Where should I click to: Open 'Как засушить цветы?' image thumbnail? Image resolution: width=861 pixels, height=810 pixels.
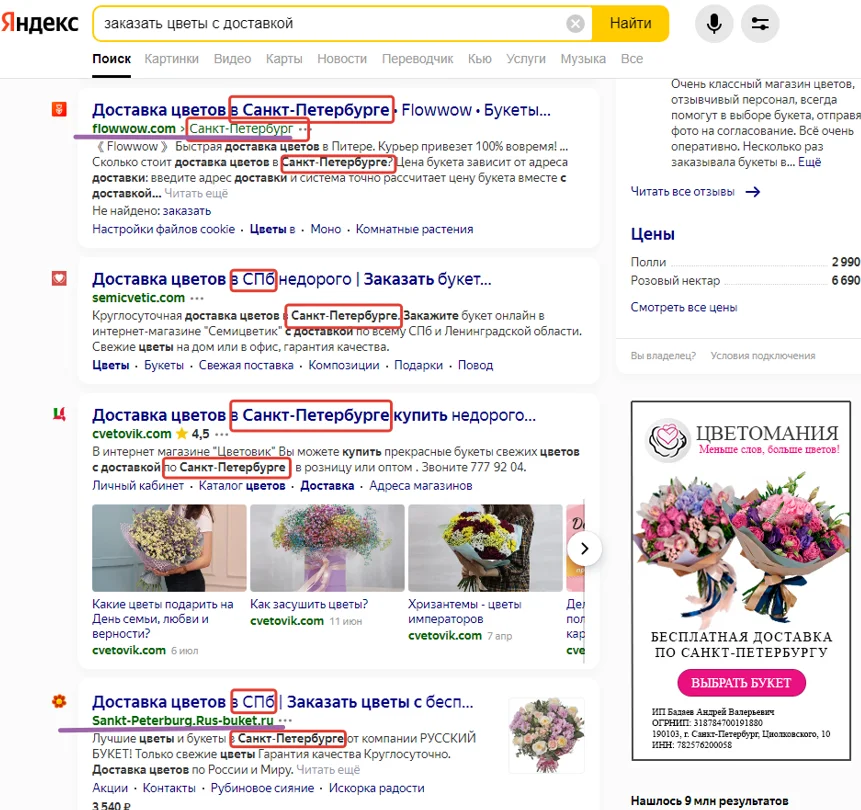[x=327, y=550]
